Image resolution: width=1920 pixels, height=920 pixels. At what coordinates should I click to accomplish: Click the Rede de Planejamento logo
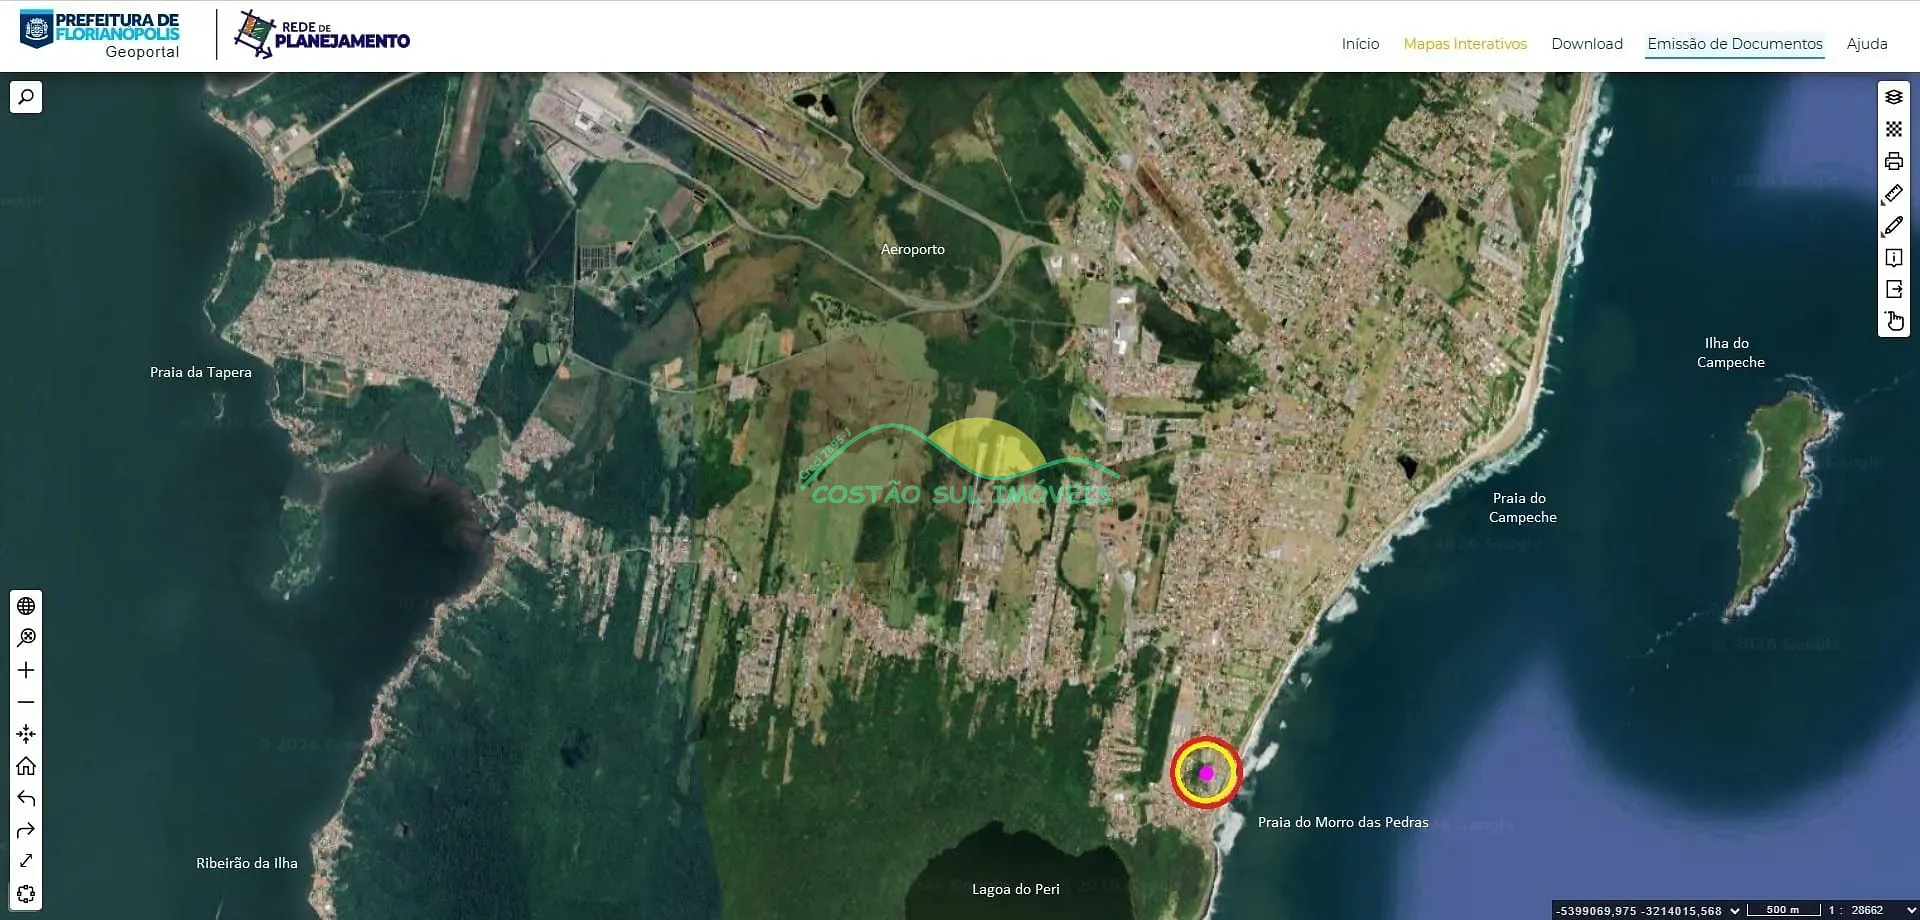(x=322, y=35)
